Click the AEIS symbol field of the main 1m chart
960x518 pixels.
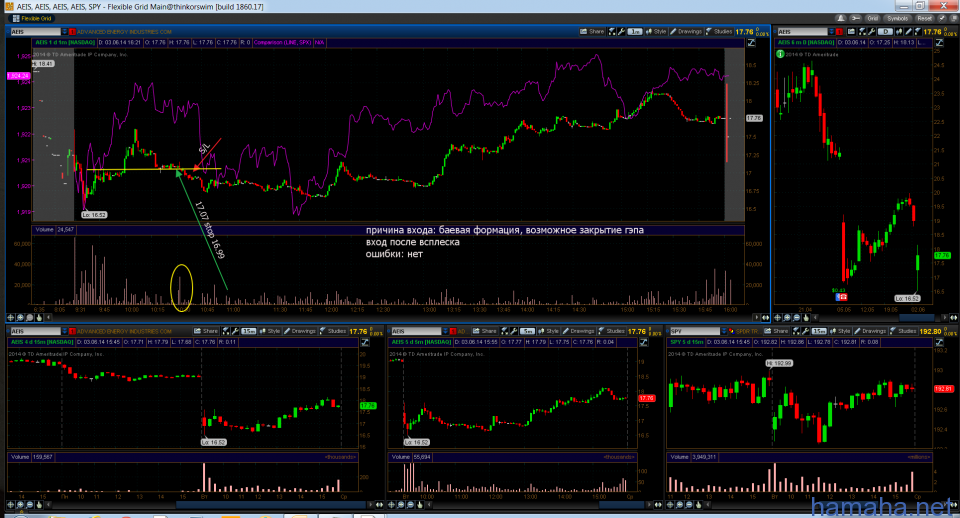(x=34, y=31)
